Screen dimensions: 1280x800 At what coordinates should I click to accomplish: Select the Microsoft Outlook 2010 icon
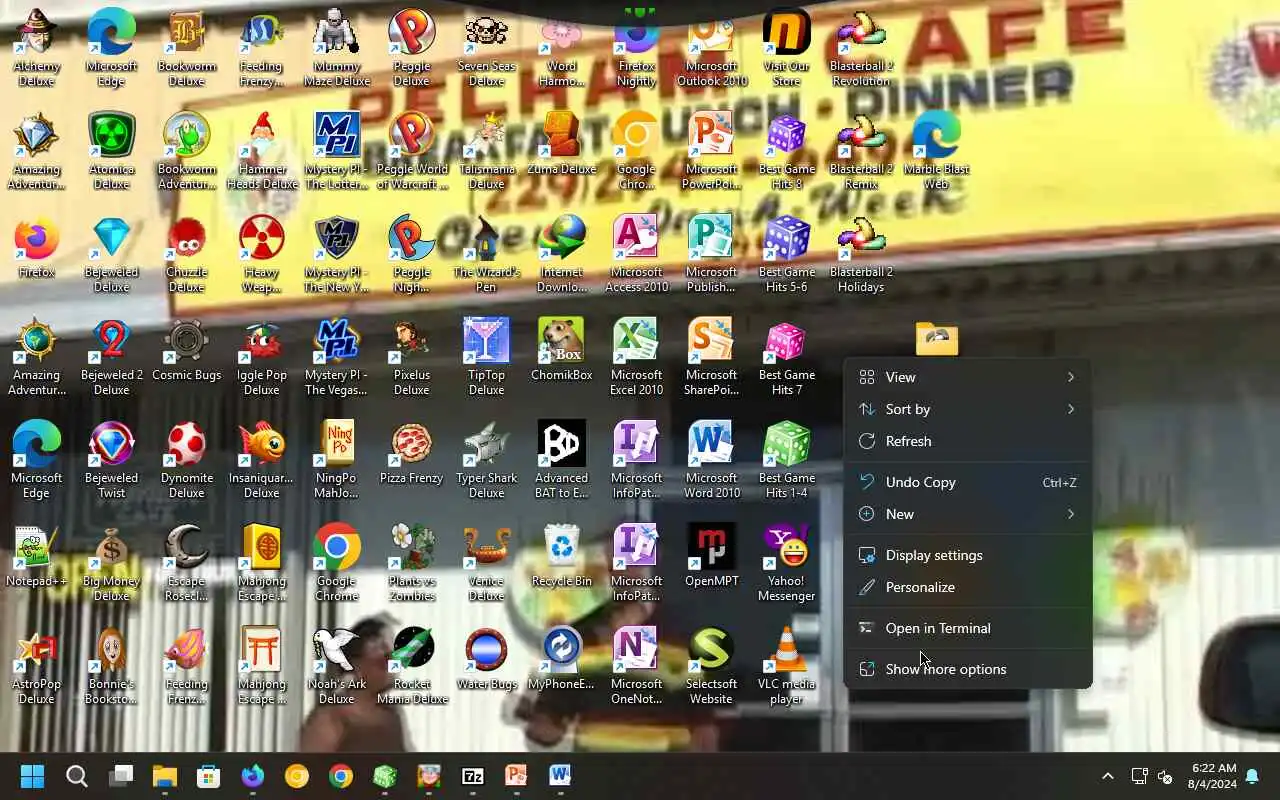[x=711, y=48]
